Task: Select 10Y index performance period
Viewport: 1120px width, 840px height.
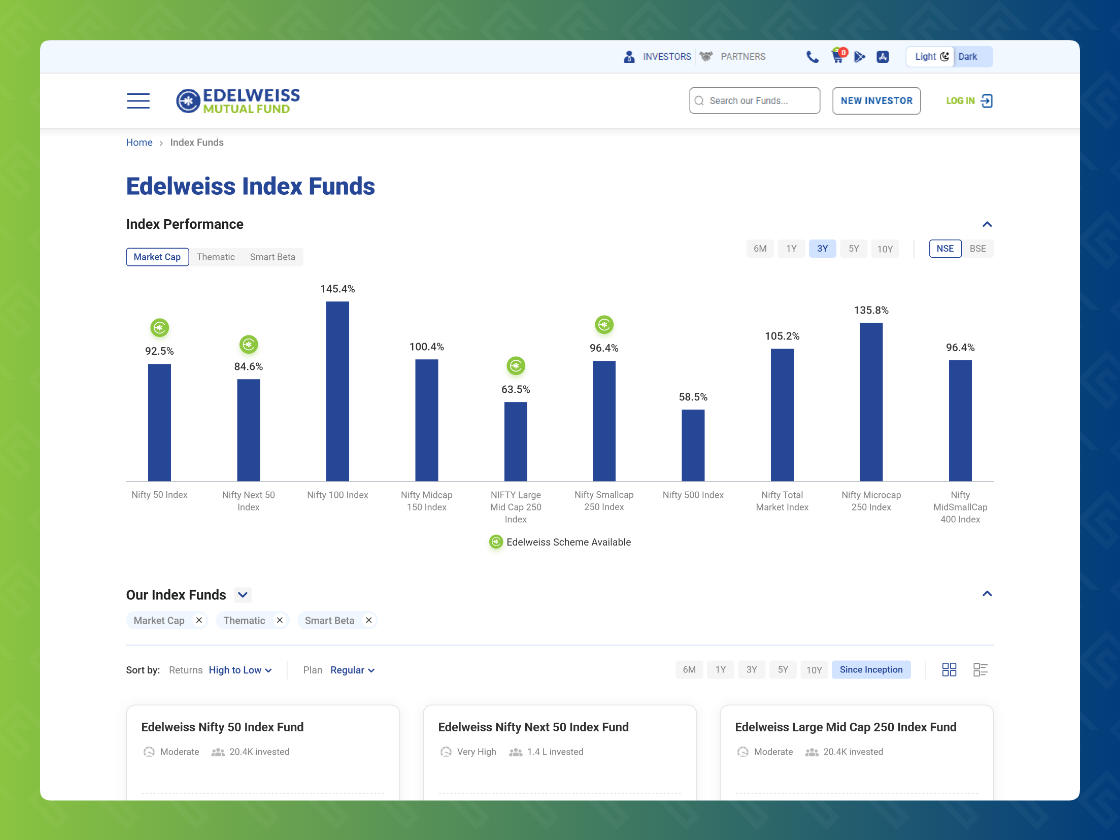Action: [x=885, y=249]
